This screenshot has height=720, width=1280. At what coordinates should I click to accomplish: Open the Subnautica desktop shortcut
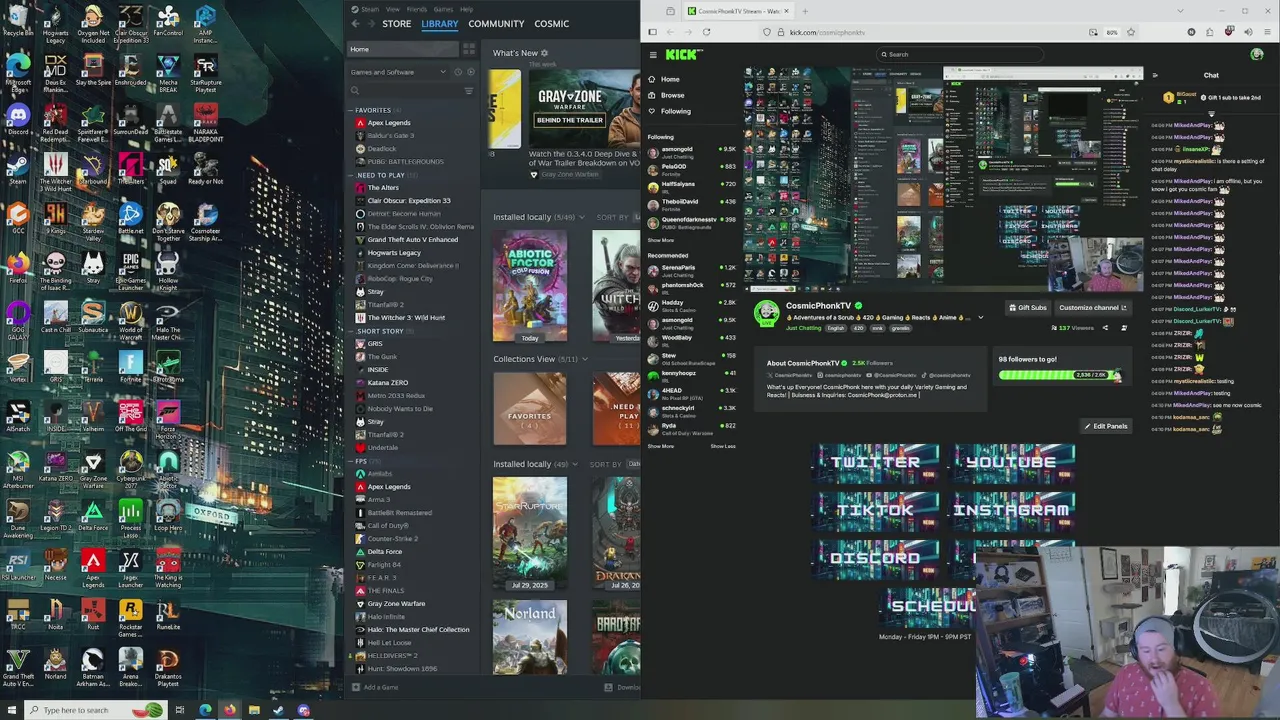pyautogui.click(x=93, y=318)
